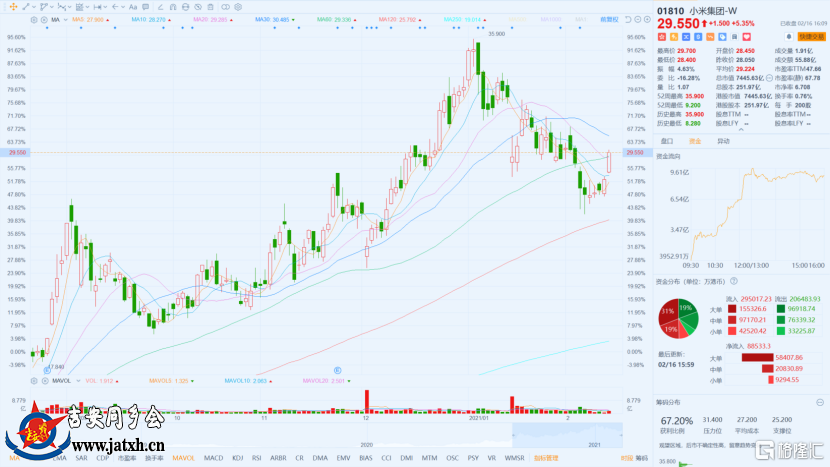This screenshot has width=830, height=467.
Task: Open the drawing toolbar settings gear
Action: coord(238,7)
